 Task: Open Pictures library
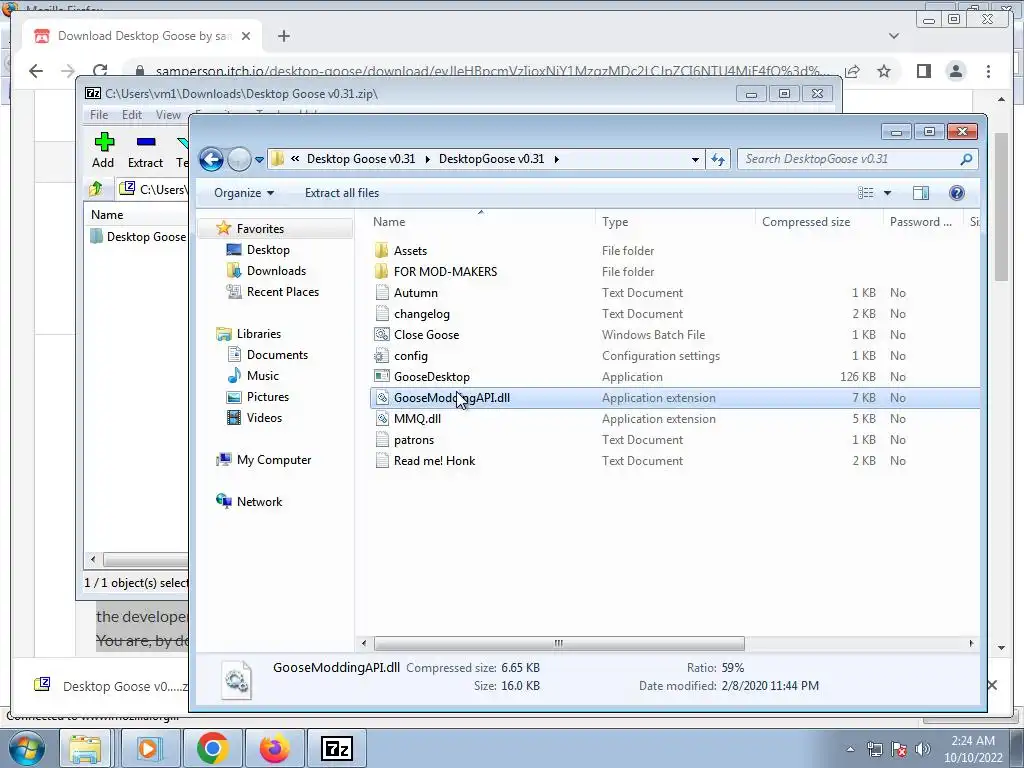tap(267, 396)
